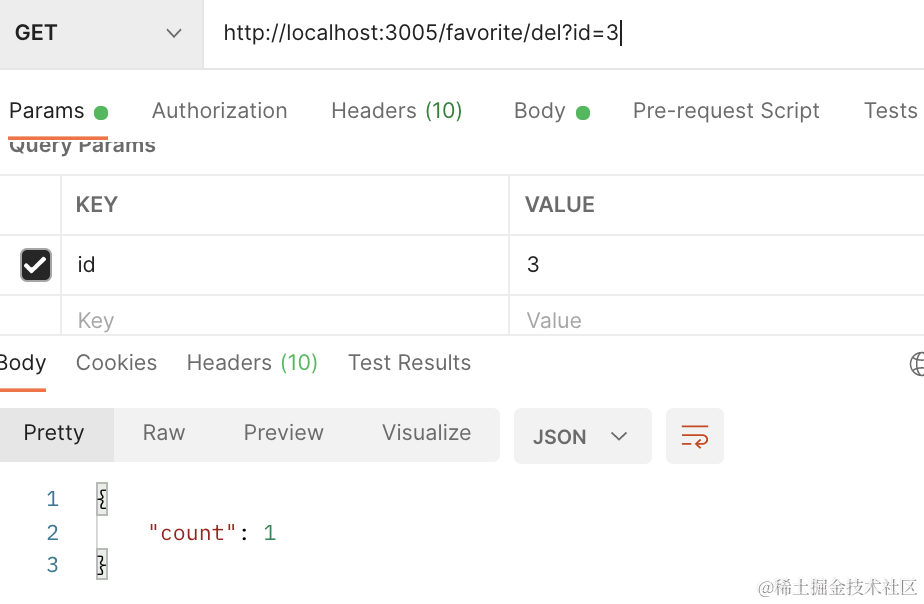Switch to Preview response view
924x604 pixels.
point(283,433)
